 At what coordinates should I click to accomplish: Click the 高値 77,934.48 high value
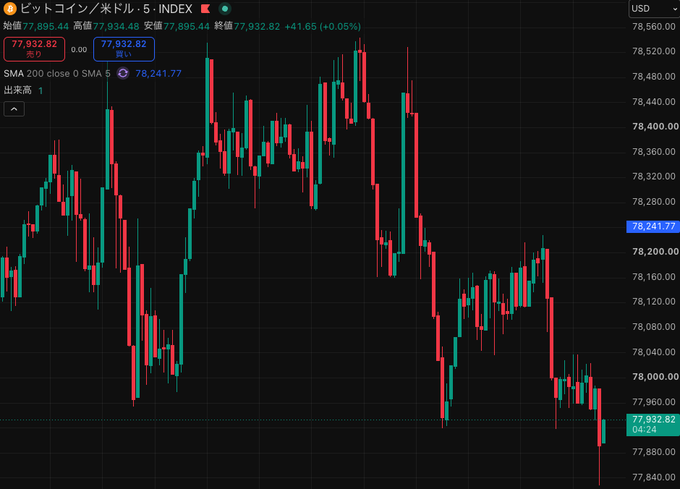click(x=106, y=26)
